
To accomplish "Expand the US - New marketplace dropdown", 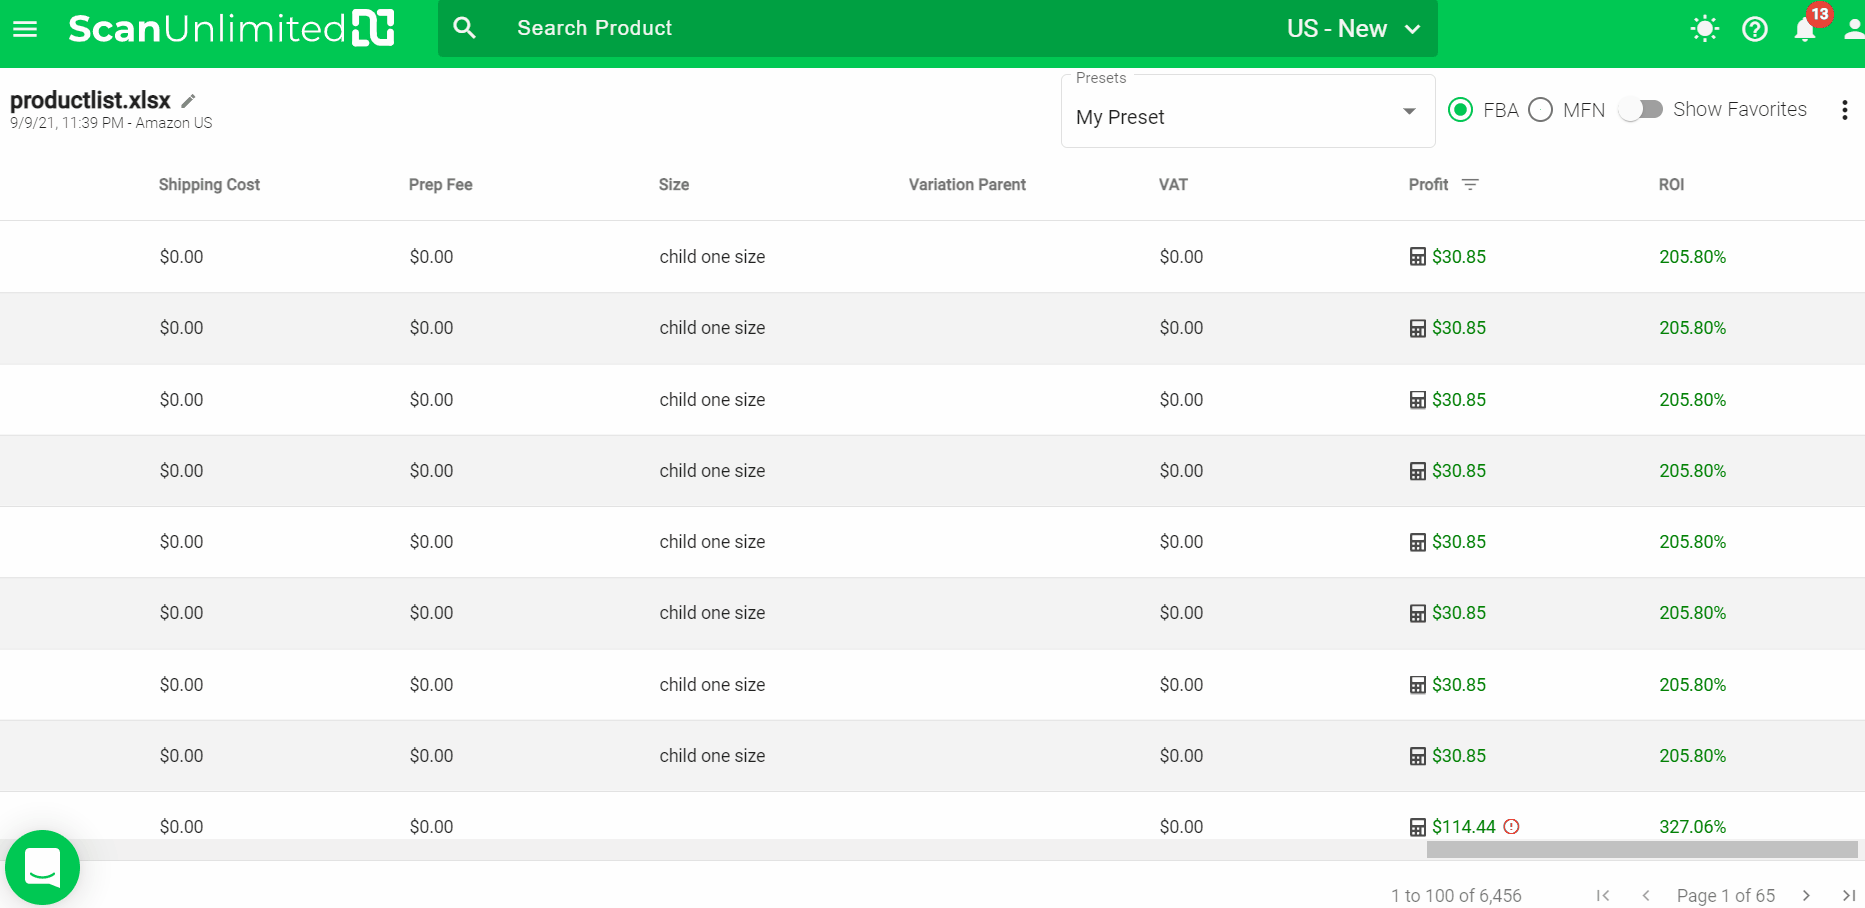I will click(1353, 29).
